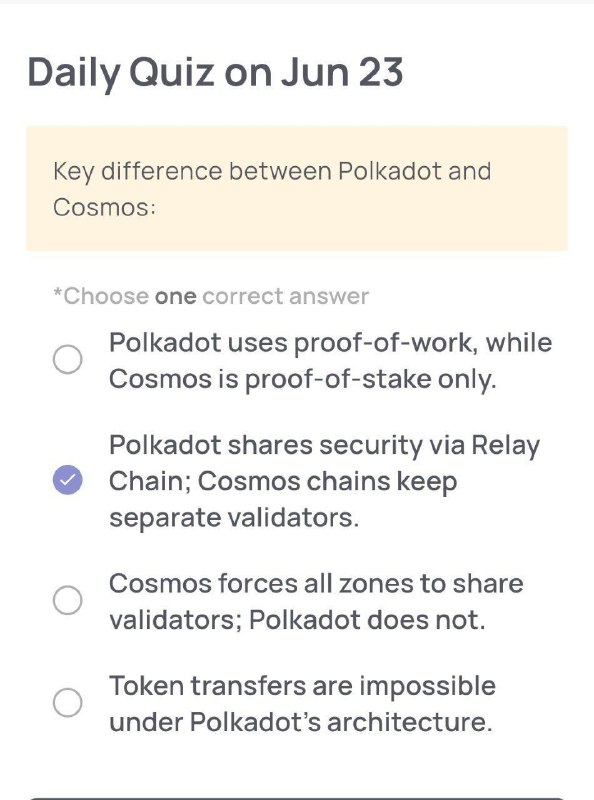Click 'Polkadot uses proof-of-work, while' option text

(330, 342)
